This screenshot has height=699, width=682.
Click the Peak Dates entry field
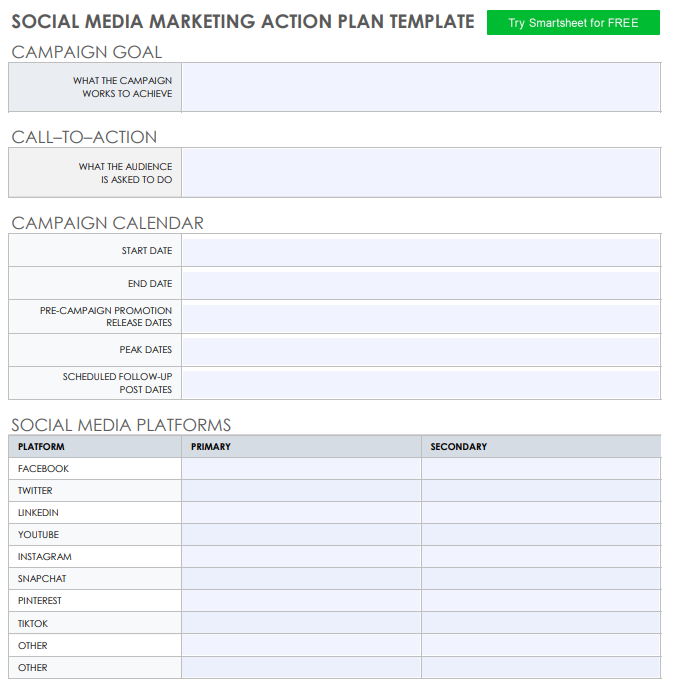[x=420, y=350]
